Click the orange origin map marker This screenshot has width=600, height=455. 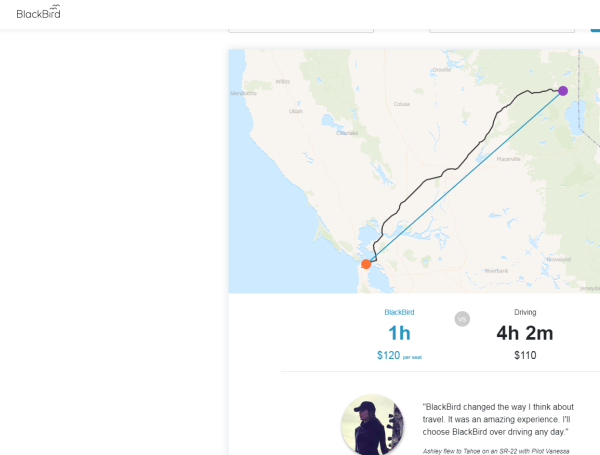[366, 264]
